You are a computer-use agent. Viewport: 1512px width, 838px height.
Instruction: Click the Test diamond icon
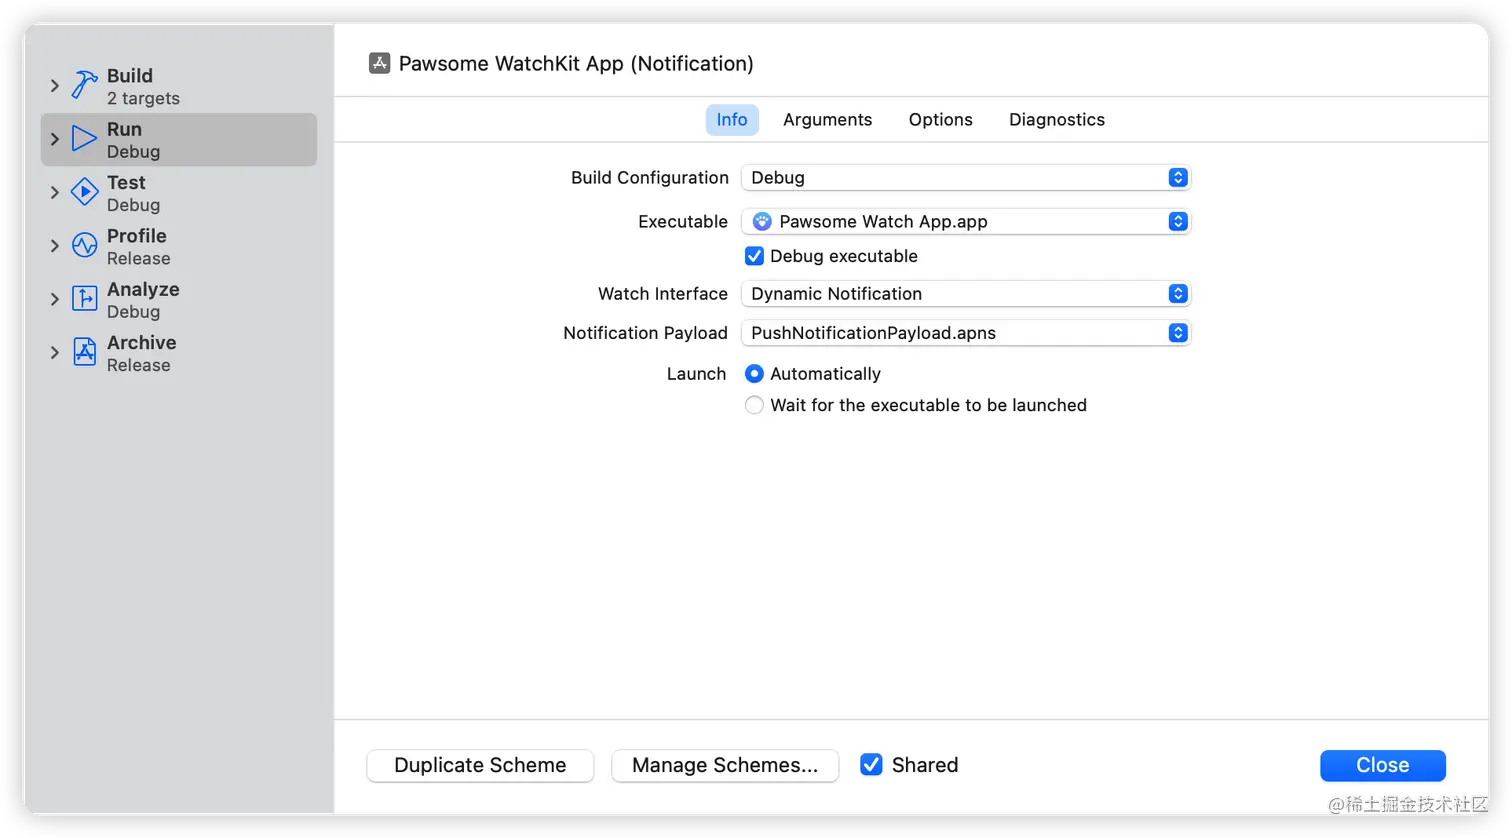[85, 192]
